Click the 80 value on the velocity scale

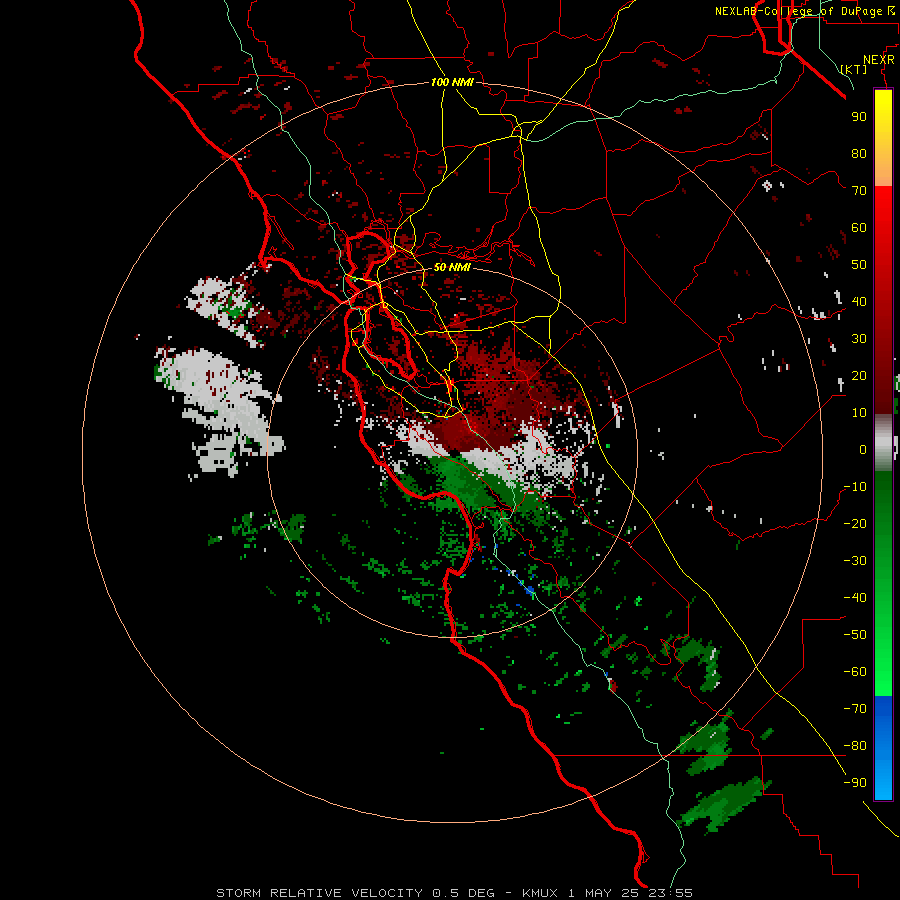click(859, 153)
